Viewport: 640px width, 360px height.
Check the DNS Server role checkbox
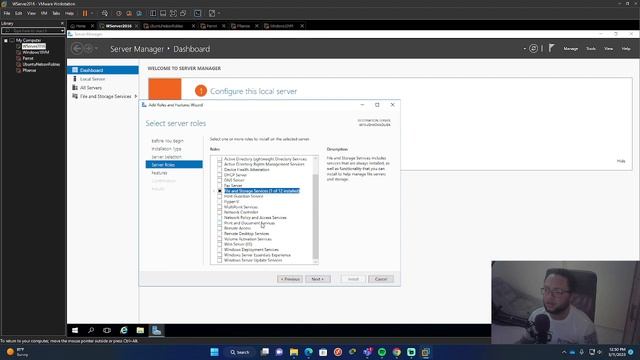point(220,180)
